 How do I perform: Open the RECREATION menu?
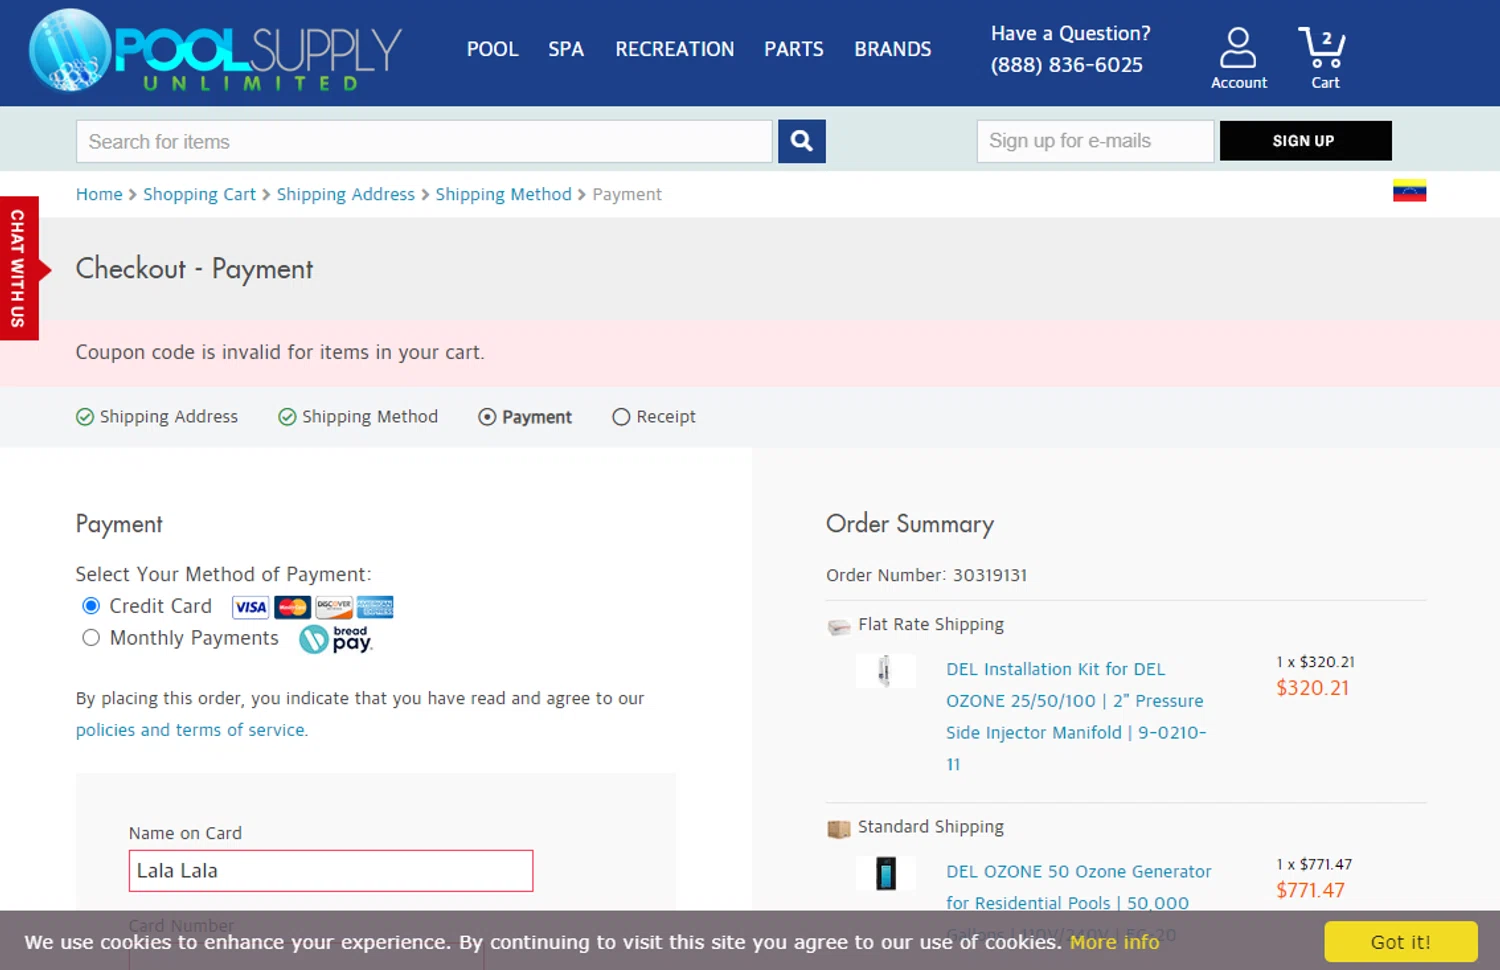click(x=675, y=49)
